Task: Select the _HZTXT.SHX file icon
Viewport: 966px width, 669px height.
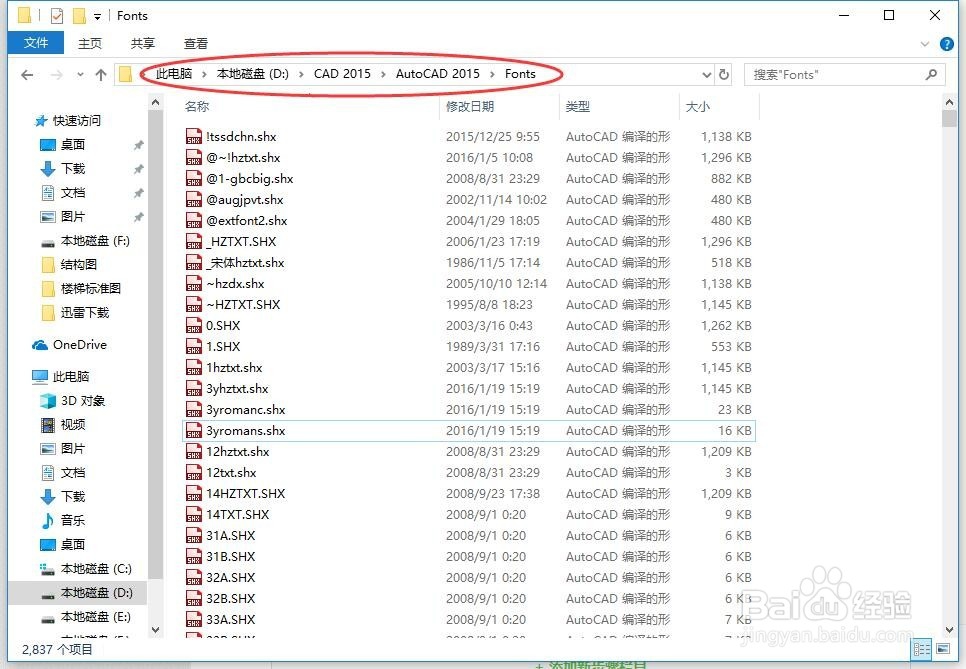Action: [194, 241]
